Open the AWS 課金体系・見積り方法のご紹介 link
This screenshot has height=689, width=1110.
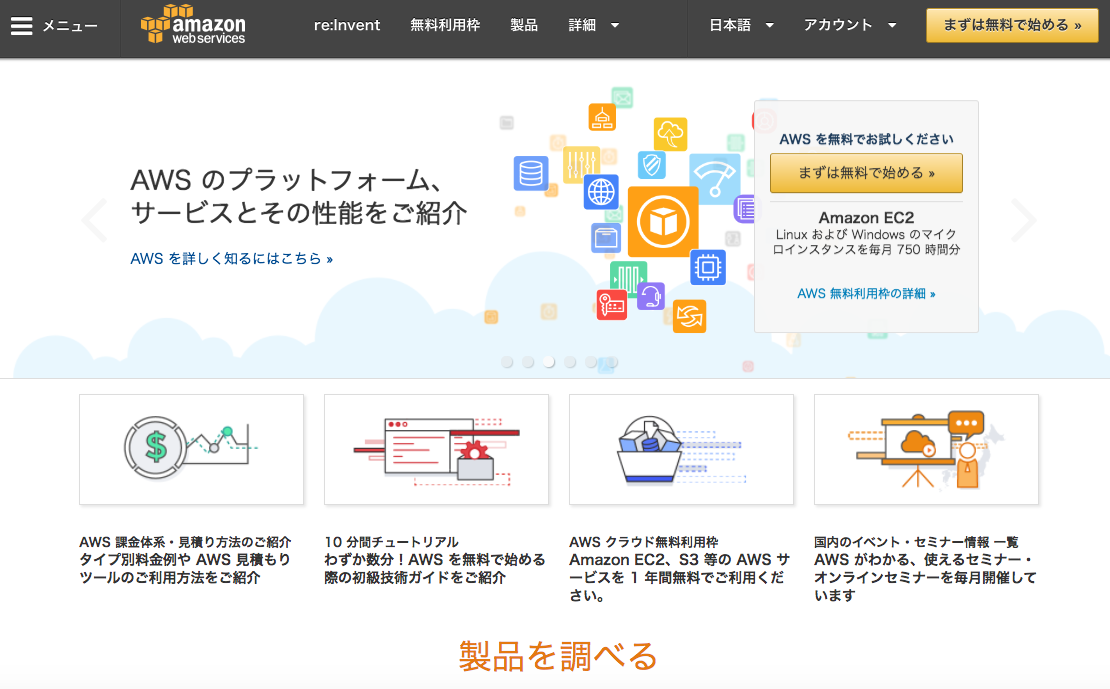click(x=185, y=542)
